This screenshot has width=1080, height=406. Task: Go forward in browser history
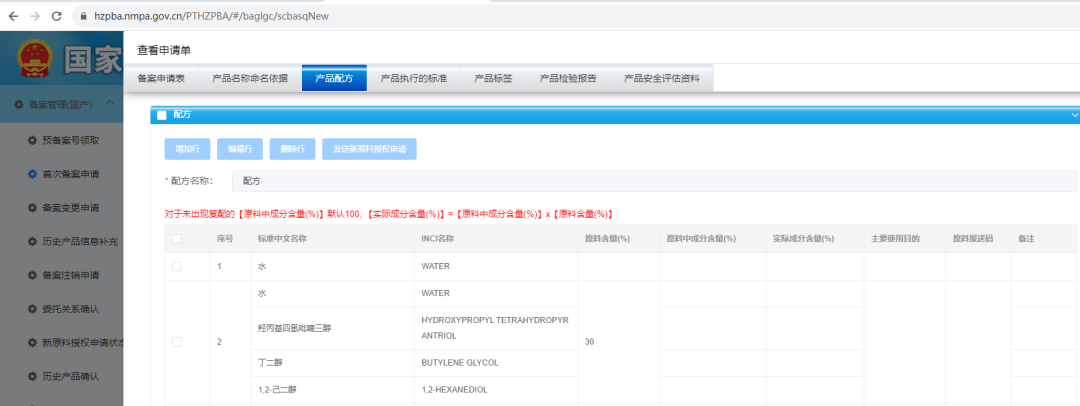click(34, 16)
